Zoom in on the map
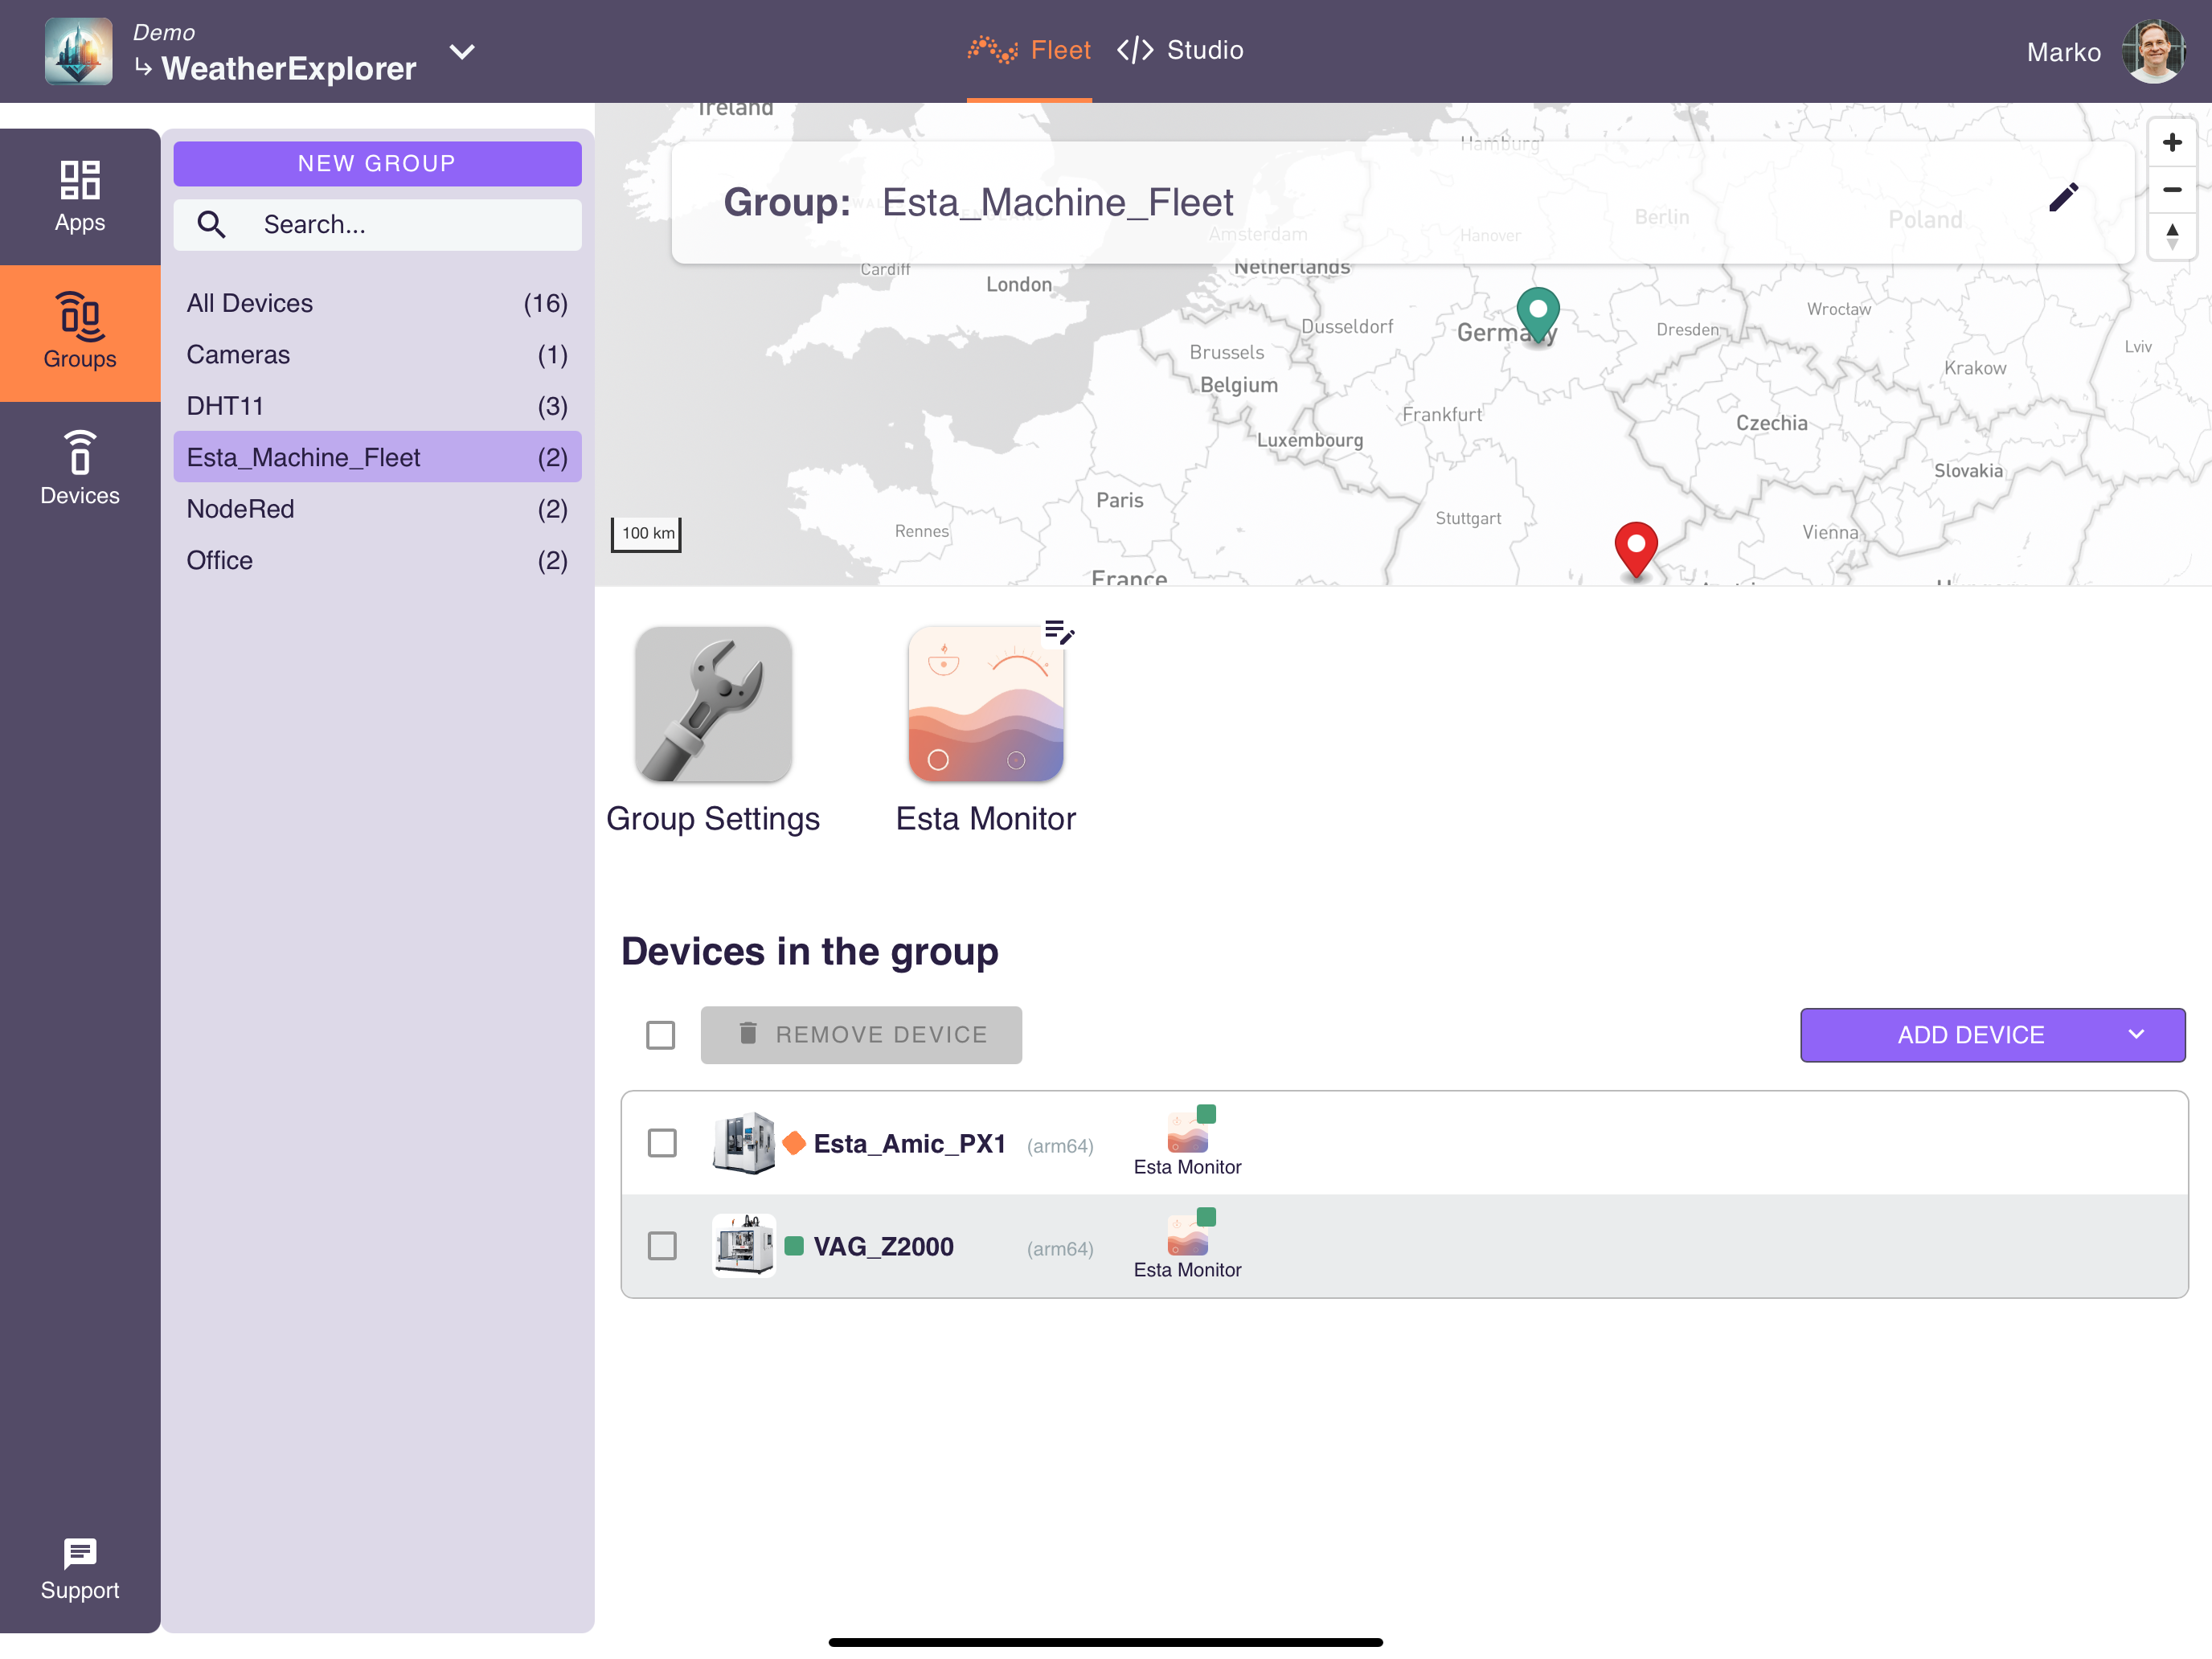2212x1659 pixels. tap(2172, 142)
